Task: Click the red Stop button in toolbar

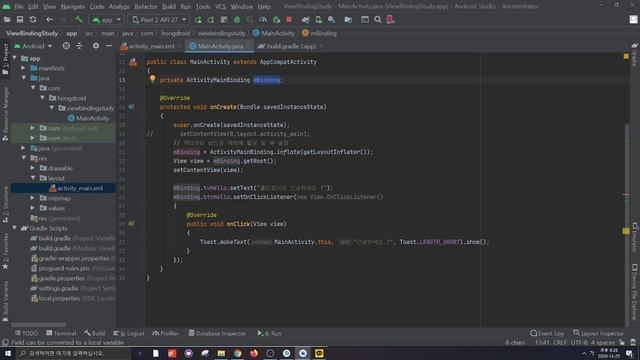Action: (289, 20)
